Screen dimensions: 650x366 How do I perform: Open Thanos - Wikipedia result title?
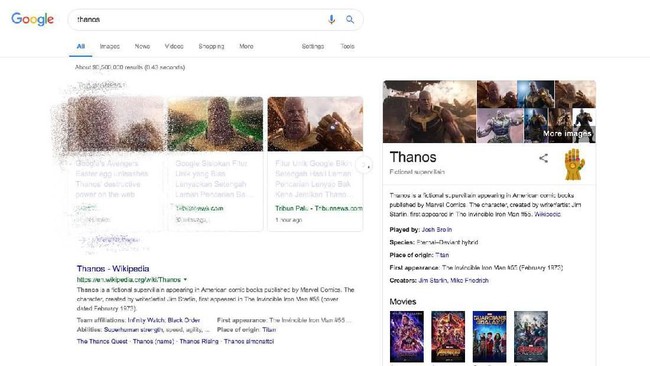[113, 269]
